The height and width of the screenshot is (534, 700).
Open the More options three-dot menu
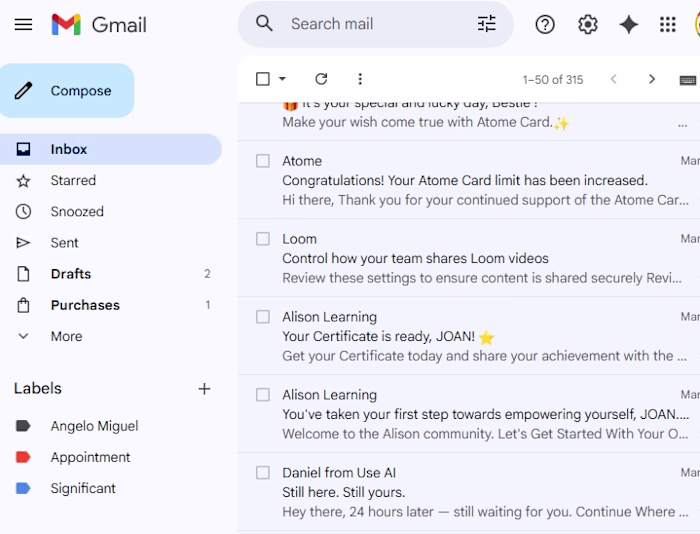pos(360,79)
